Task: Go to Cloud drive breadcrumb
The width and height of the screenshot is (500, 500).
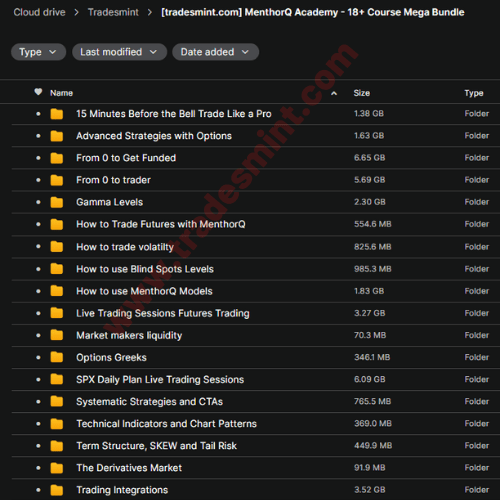Action: tap(39, 12)
